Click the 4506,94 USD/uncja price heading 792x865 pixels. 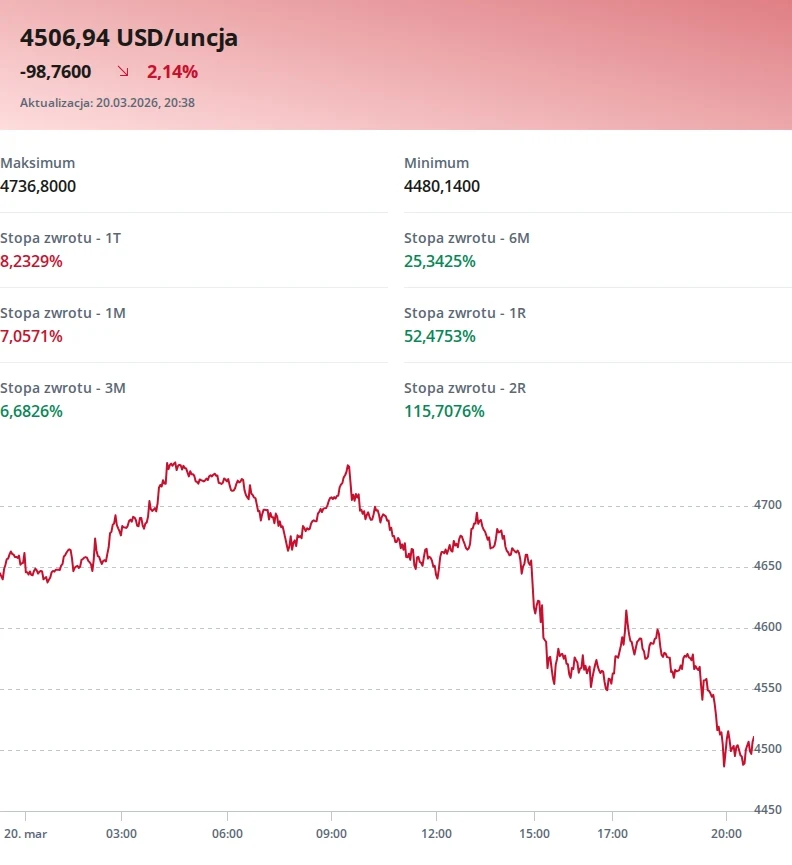(x=129, y=38)
